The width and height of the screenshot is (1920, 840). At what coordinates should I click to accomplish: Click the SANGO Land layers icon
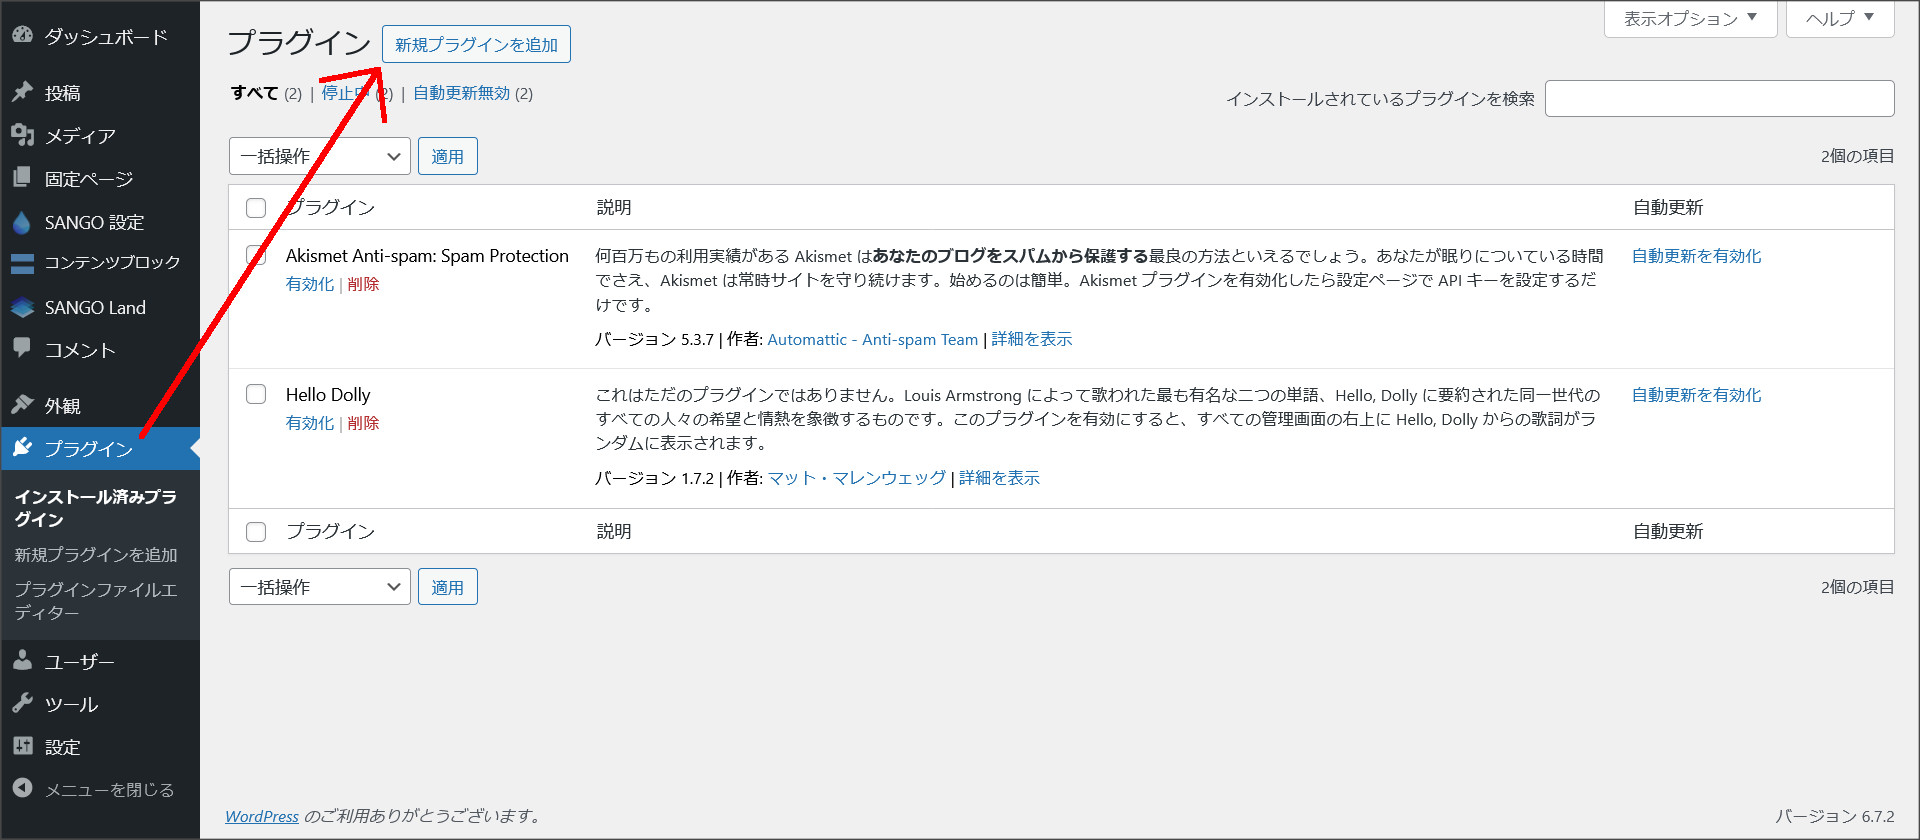point(22,308)
